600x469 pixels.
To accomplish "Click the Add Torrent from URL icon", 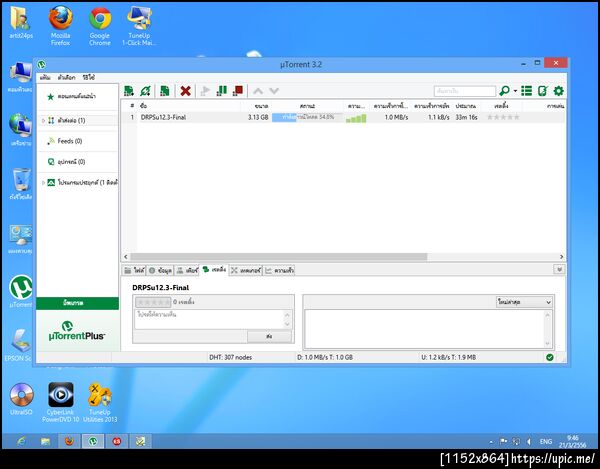I will pyautogui.click(x=145, y=91).
